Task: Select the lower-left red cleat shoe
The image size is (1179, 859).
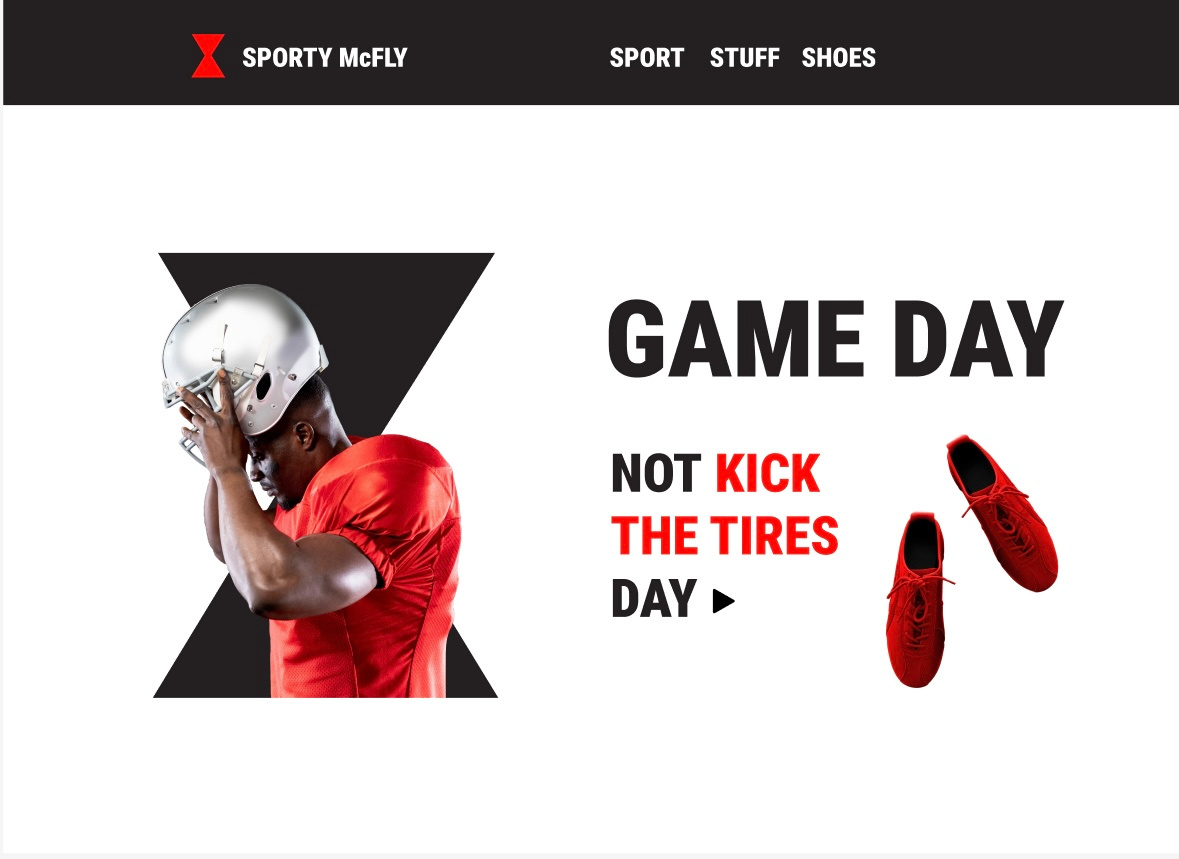Action: point(917,599)
